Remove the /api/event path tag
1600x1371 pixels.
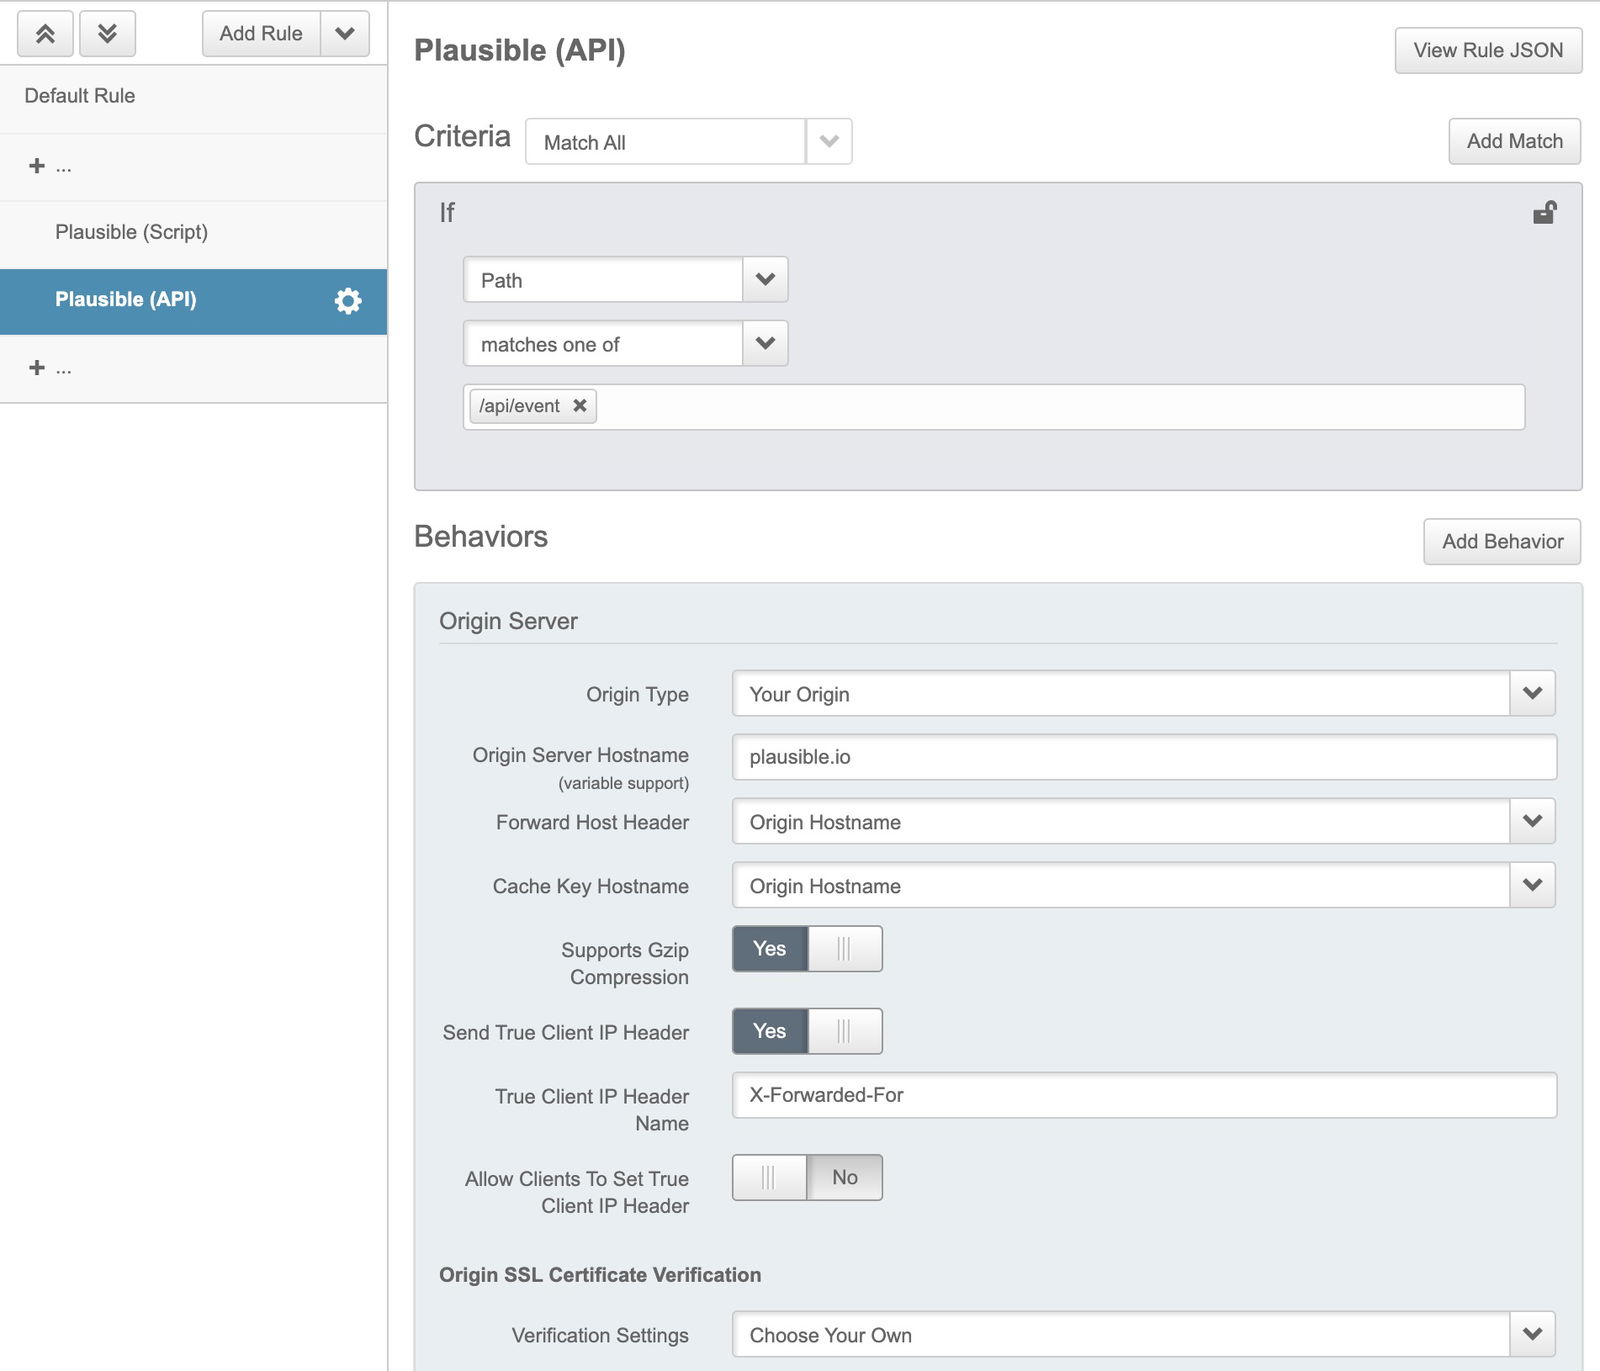point(580,406)
